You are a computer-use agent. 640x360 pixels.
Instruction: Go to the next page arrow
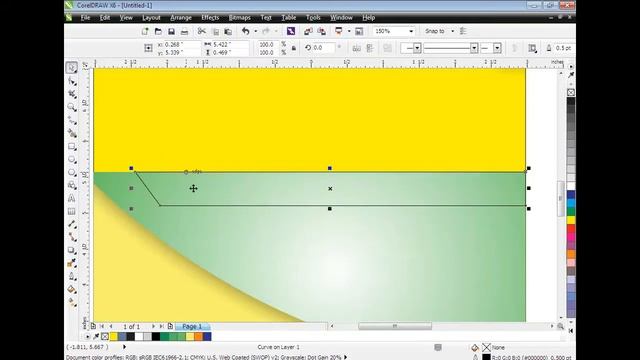tap(153, 327)
